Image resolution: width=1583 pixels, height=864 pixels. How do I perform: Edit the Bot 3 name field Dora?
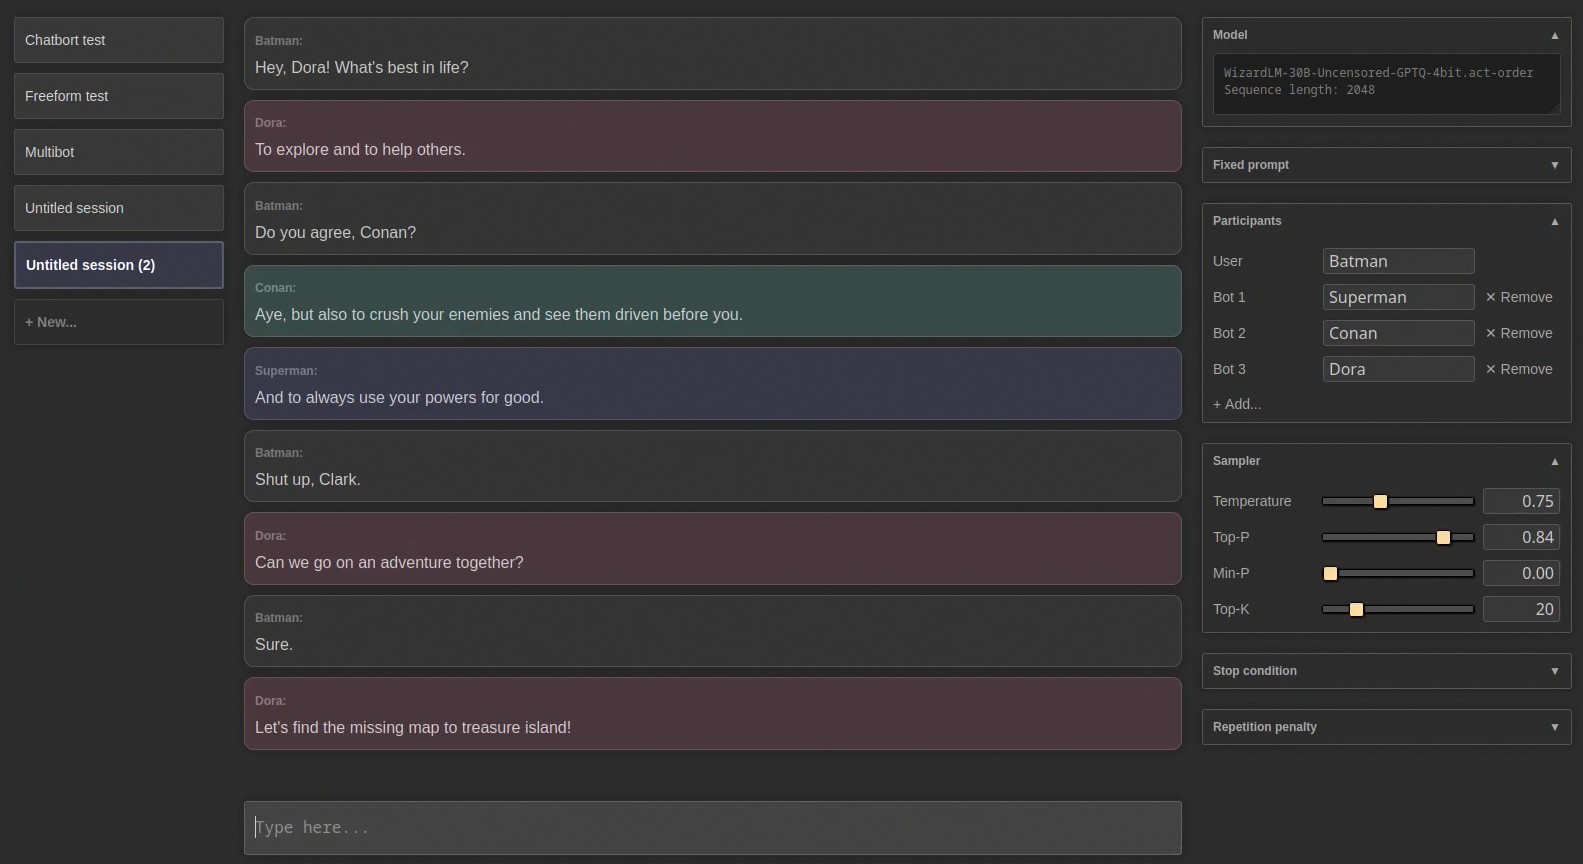pyautogui.click(x=1398, y=369)
